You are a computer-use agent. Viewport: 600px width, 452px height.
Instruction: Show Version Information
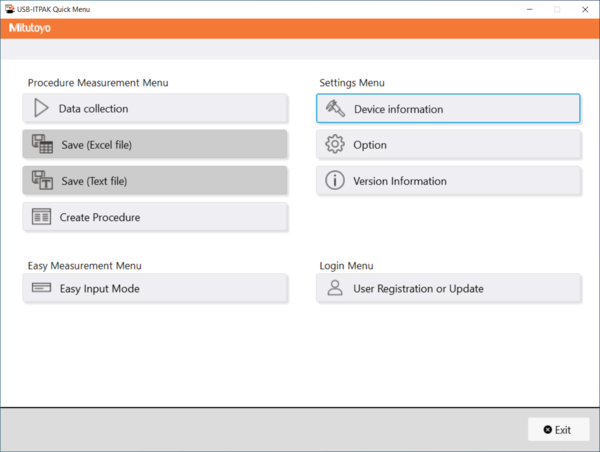(448, 181)
